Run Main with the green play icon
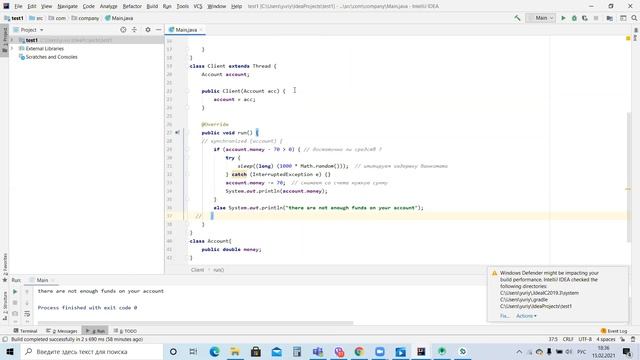Image resolution: width=640 pixels, height=360 pixels. coord(563,18)
